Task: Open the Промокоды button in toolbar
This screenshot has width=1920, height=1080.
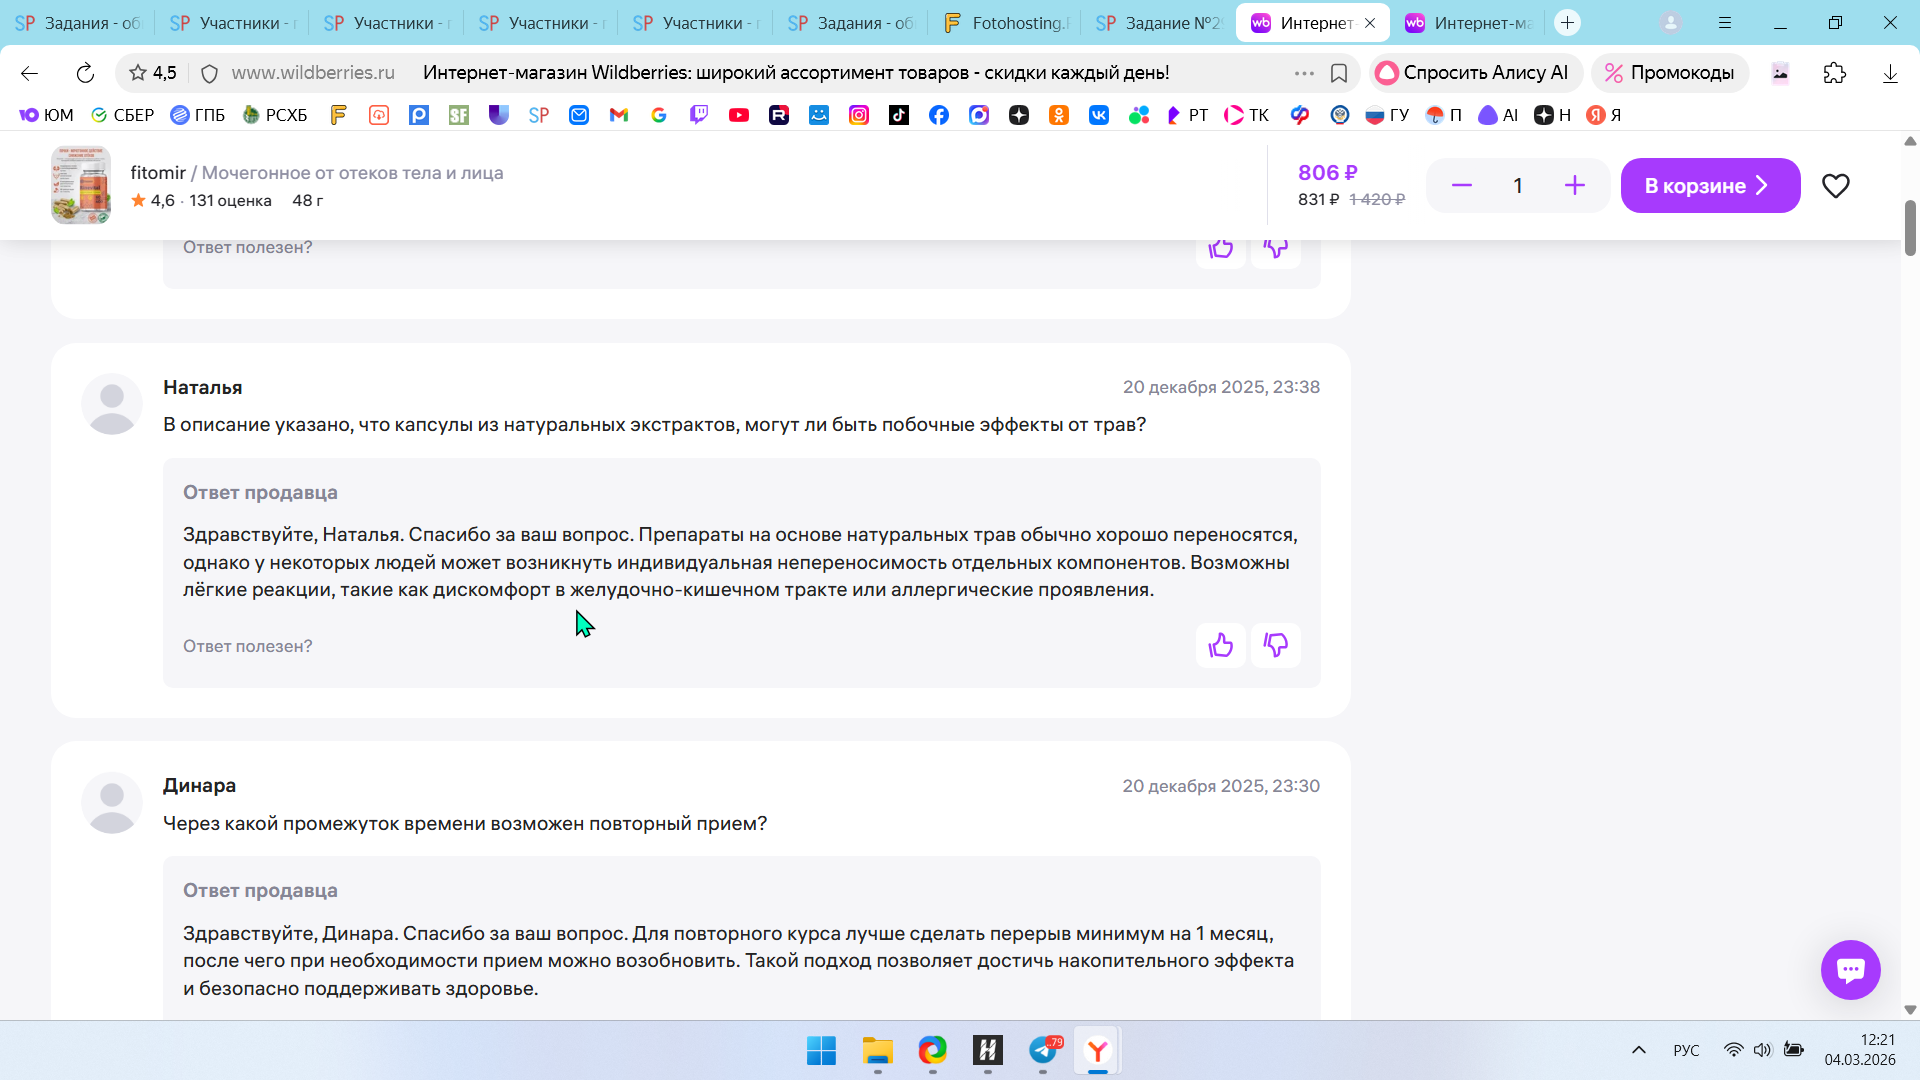Action: point(1669,73)
